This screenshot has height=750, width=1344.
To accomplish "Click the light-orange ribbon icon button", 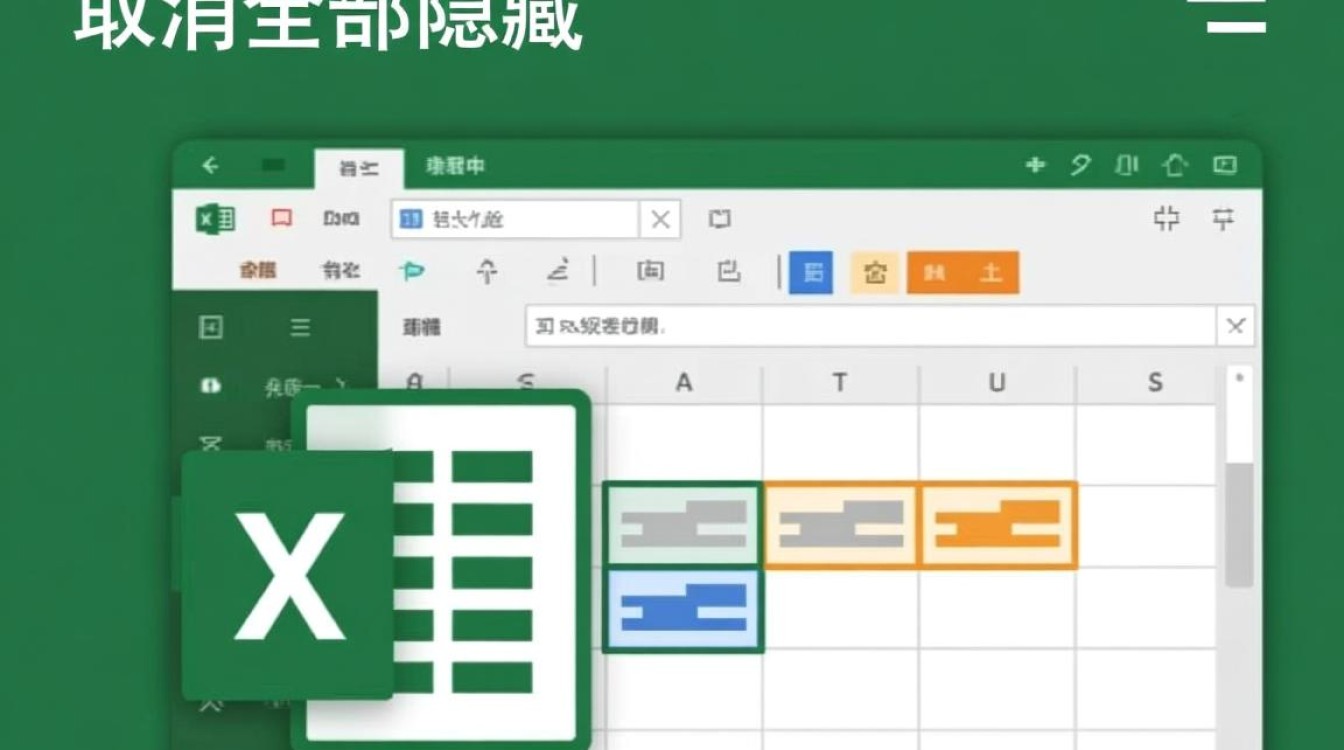I will tap(875, 272).
